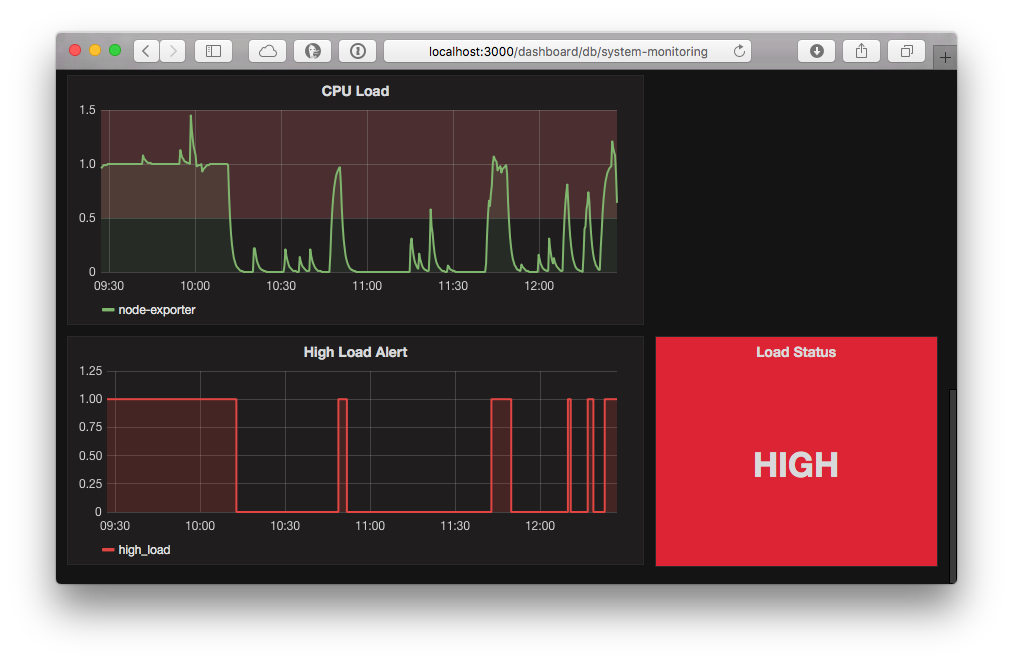Click the 0.5 label on CPU Load y-axis
Viewport: 1013px width, 664px height.
[87, 218]
